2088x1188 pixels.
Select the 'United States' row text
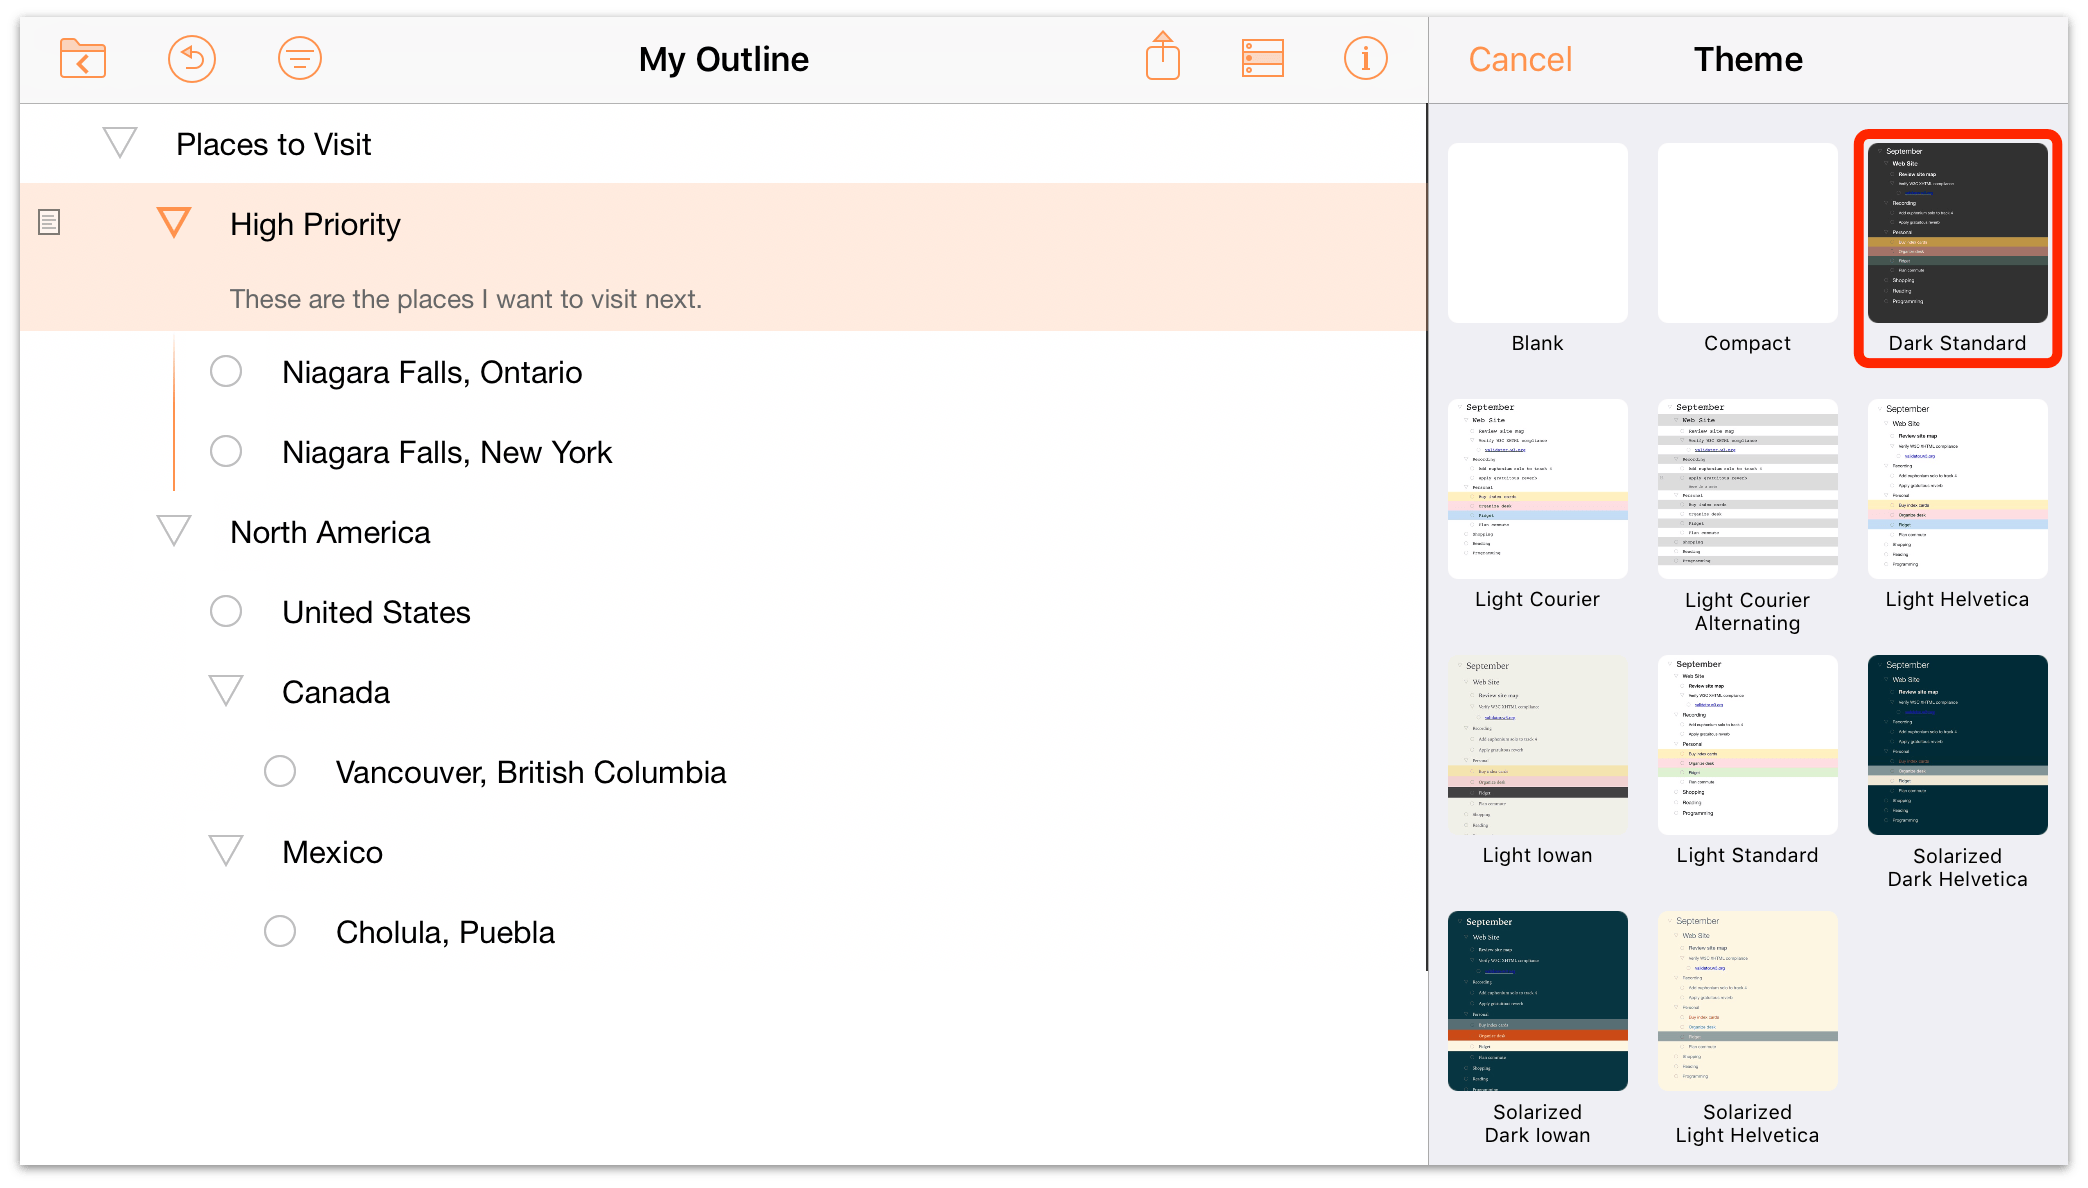point(376,612)
